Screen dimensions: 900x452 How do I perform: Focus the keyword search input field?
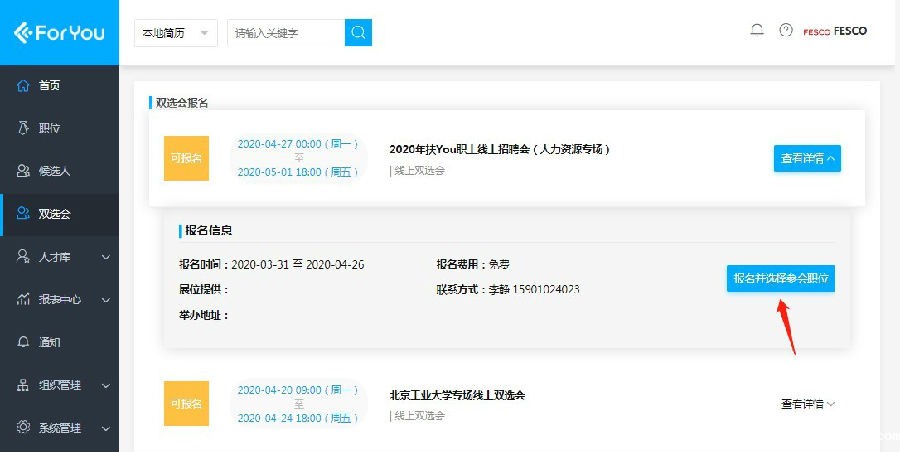[285, 32]
